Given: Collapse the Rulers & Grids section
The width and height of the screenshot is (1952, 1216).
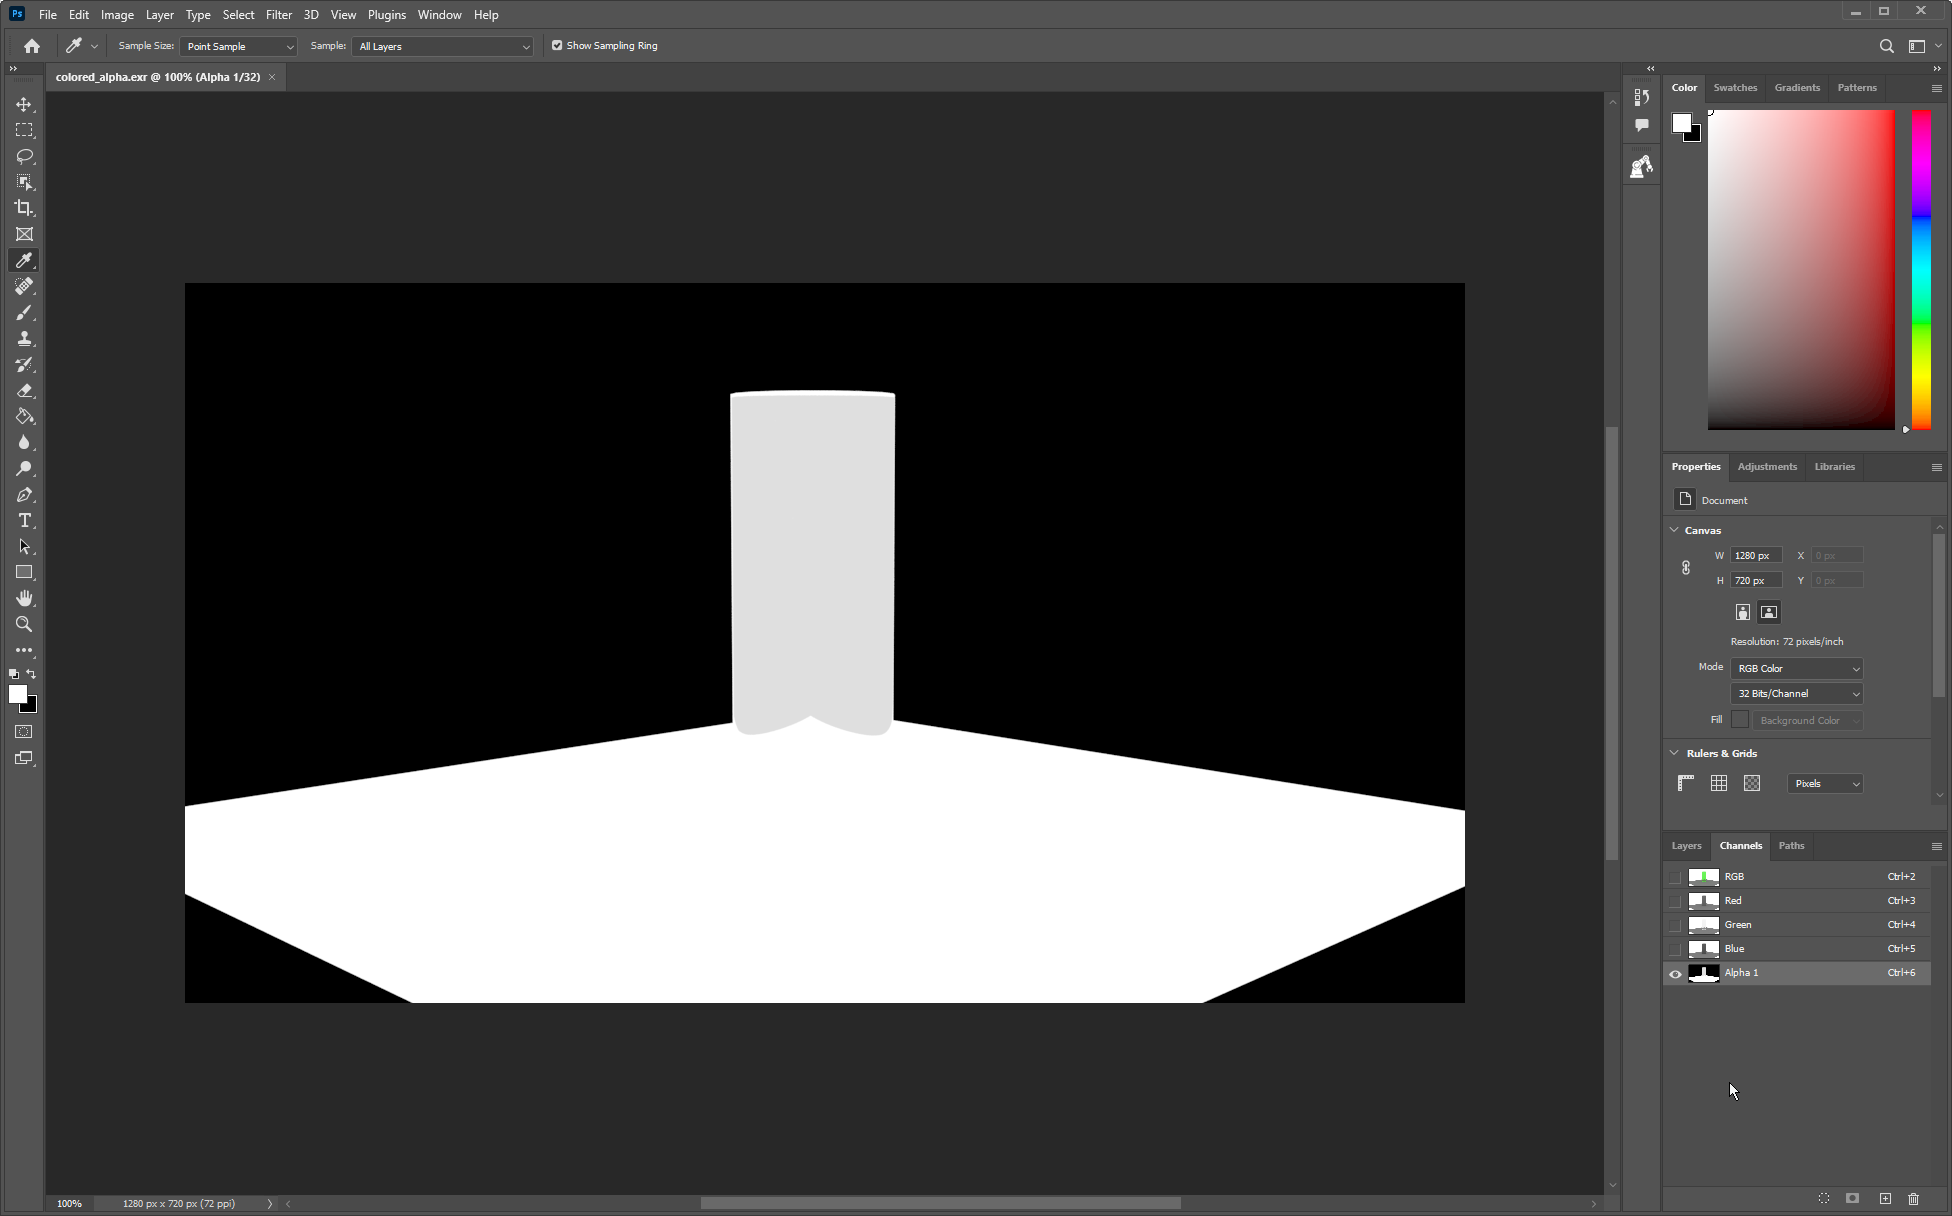Looking at the screenshot, I should click(1674, 753).
